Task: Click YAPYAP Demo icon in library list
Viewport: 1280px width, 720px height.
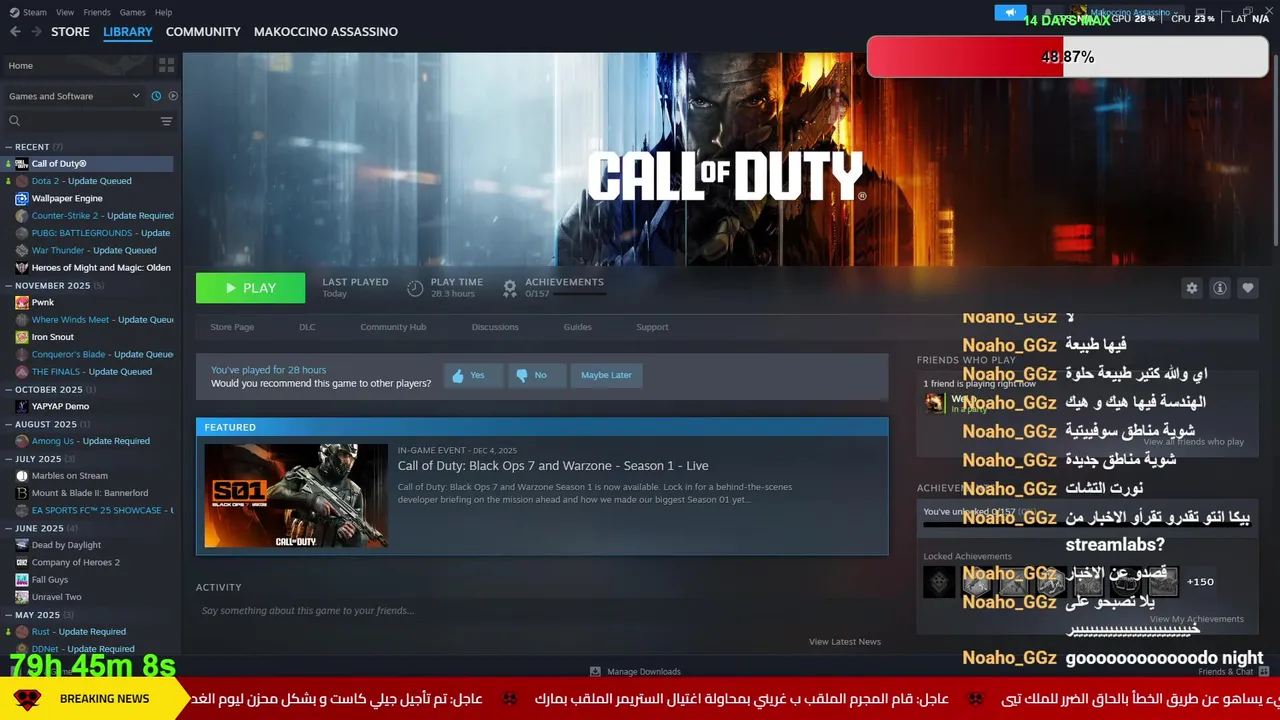Action: (x=22, y=406)
